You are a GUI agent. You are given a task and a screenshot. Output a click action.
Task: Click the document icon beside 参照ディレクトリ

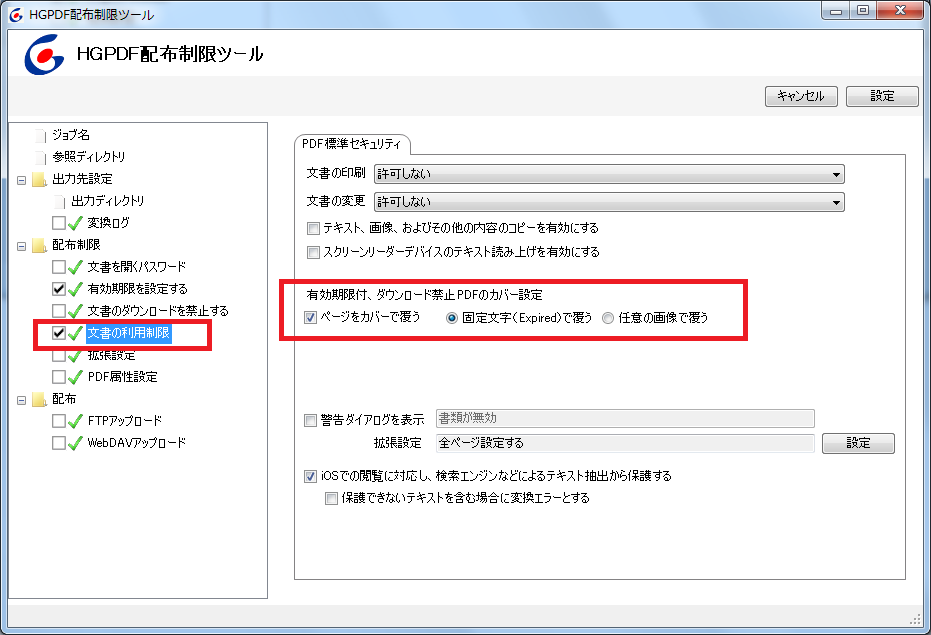(x=40, y=157)
